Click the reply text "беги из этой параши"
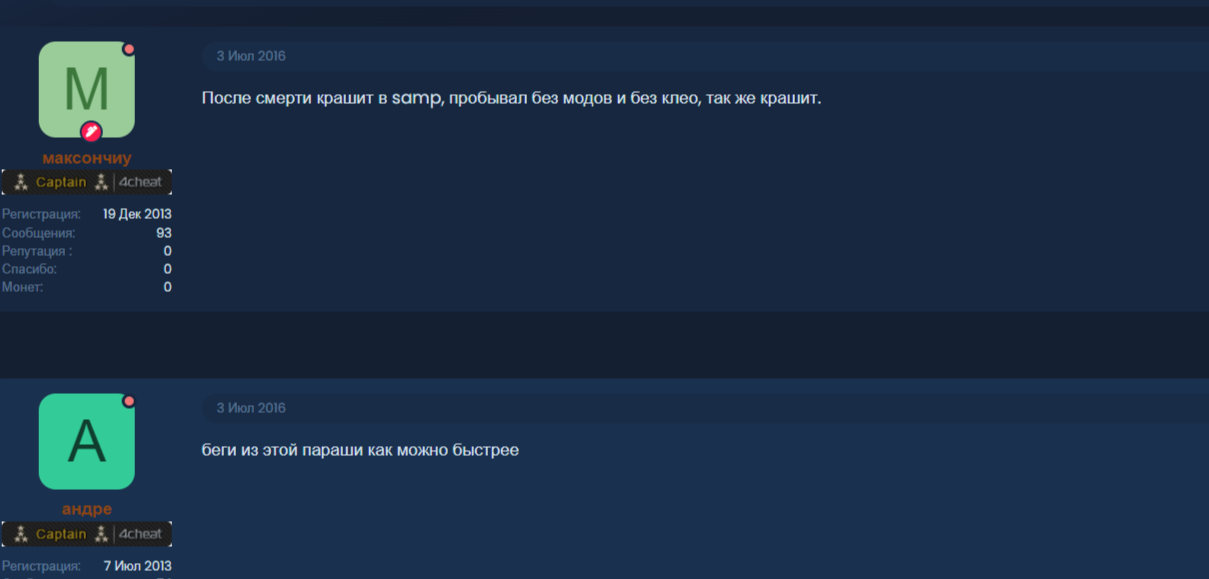The image size is (1209, 579). (360, 450)
